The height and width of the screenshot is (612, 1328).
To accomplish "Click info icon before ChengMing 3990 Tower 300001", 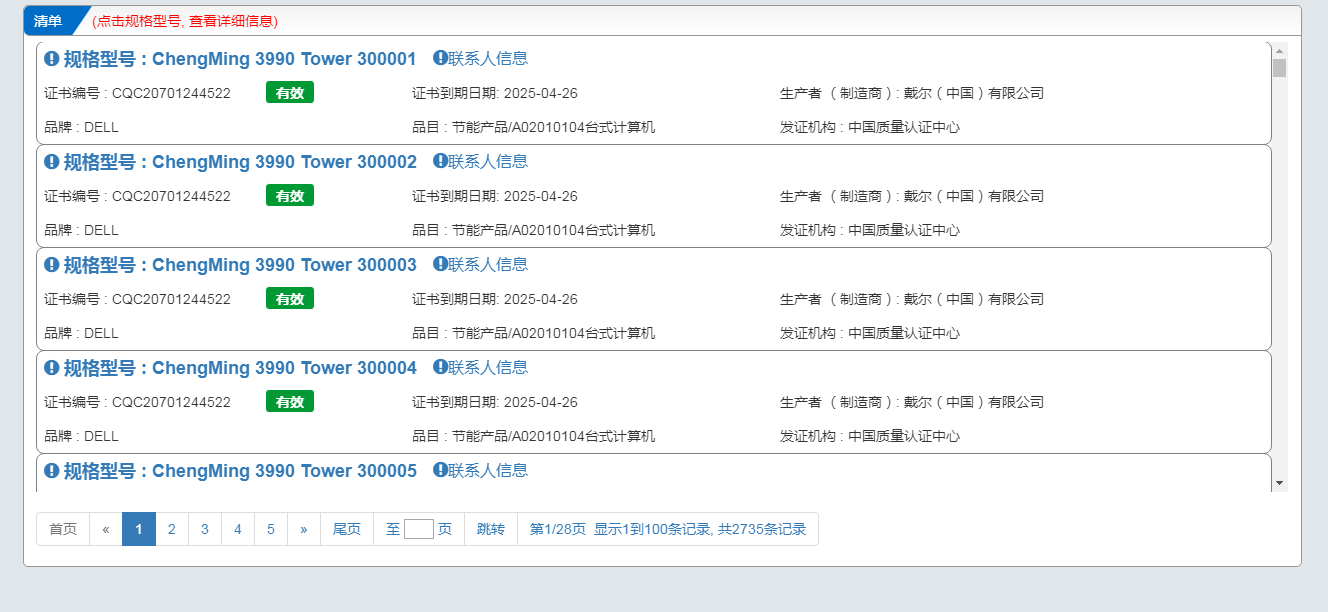I will pyautogui.click(x=52, y=59).
